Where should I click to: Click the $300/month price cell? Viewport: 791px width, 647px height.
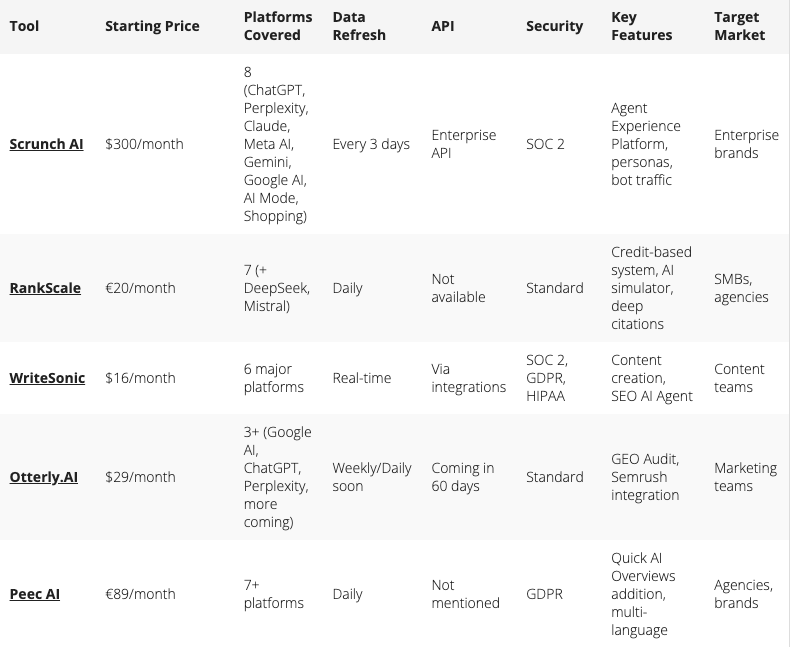pos(144,144)
